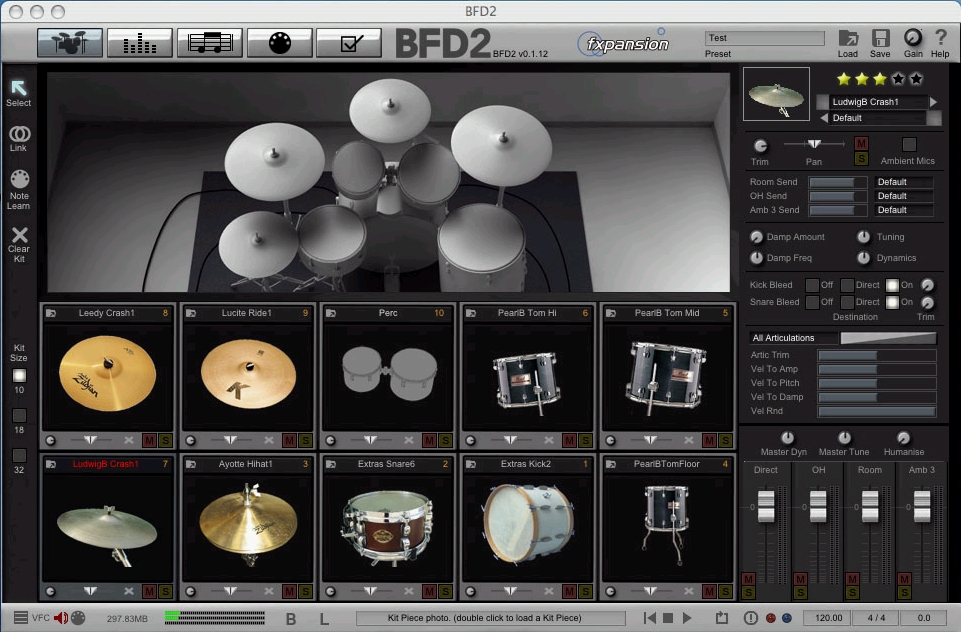Solo the Lucite Ride1 slot
This screenshot has width=961, height=632.
(305, 440)
